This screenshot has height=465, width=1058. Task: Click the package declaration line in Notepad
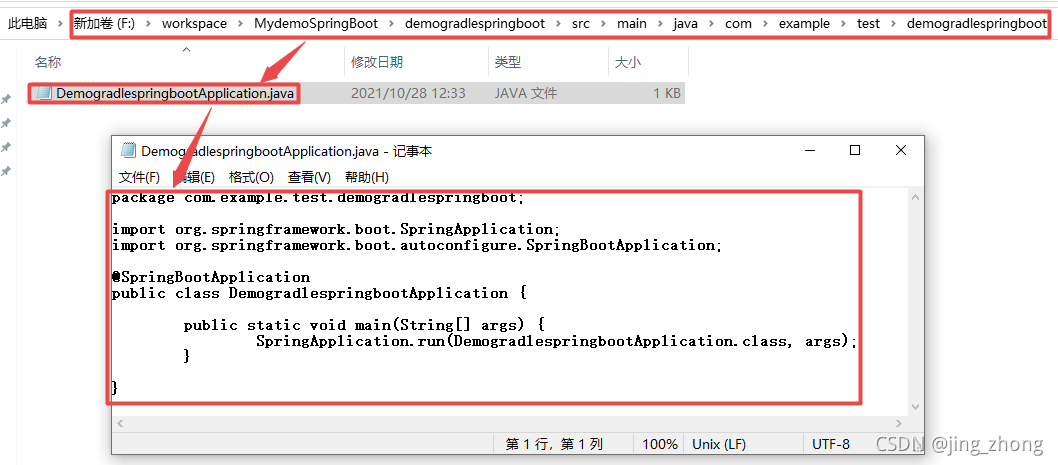coord(317,198)
